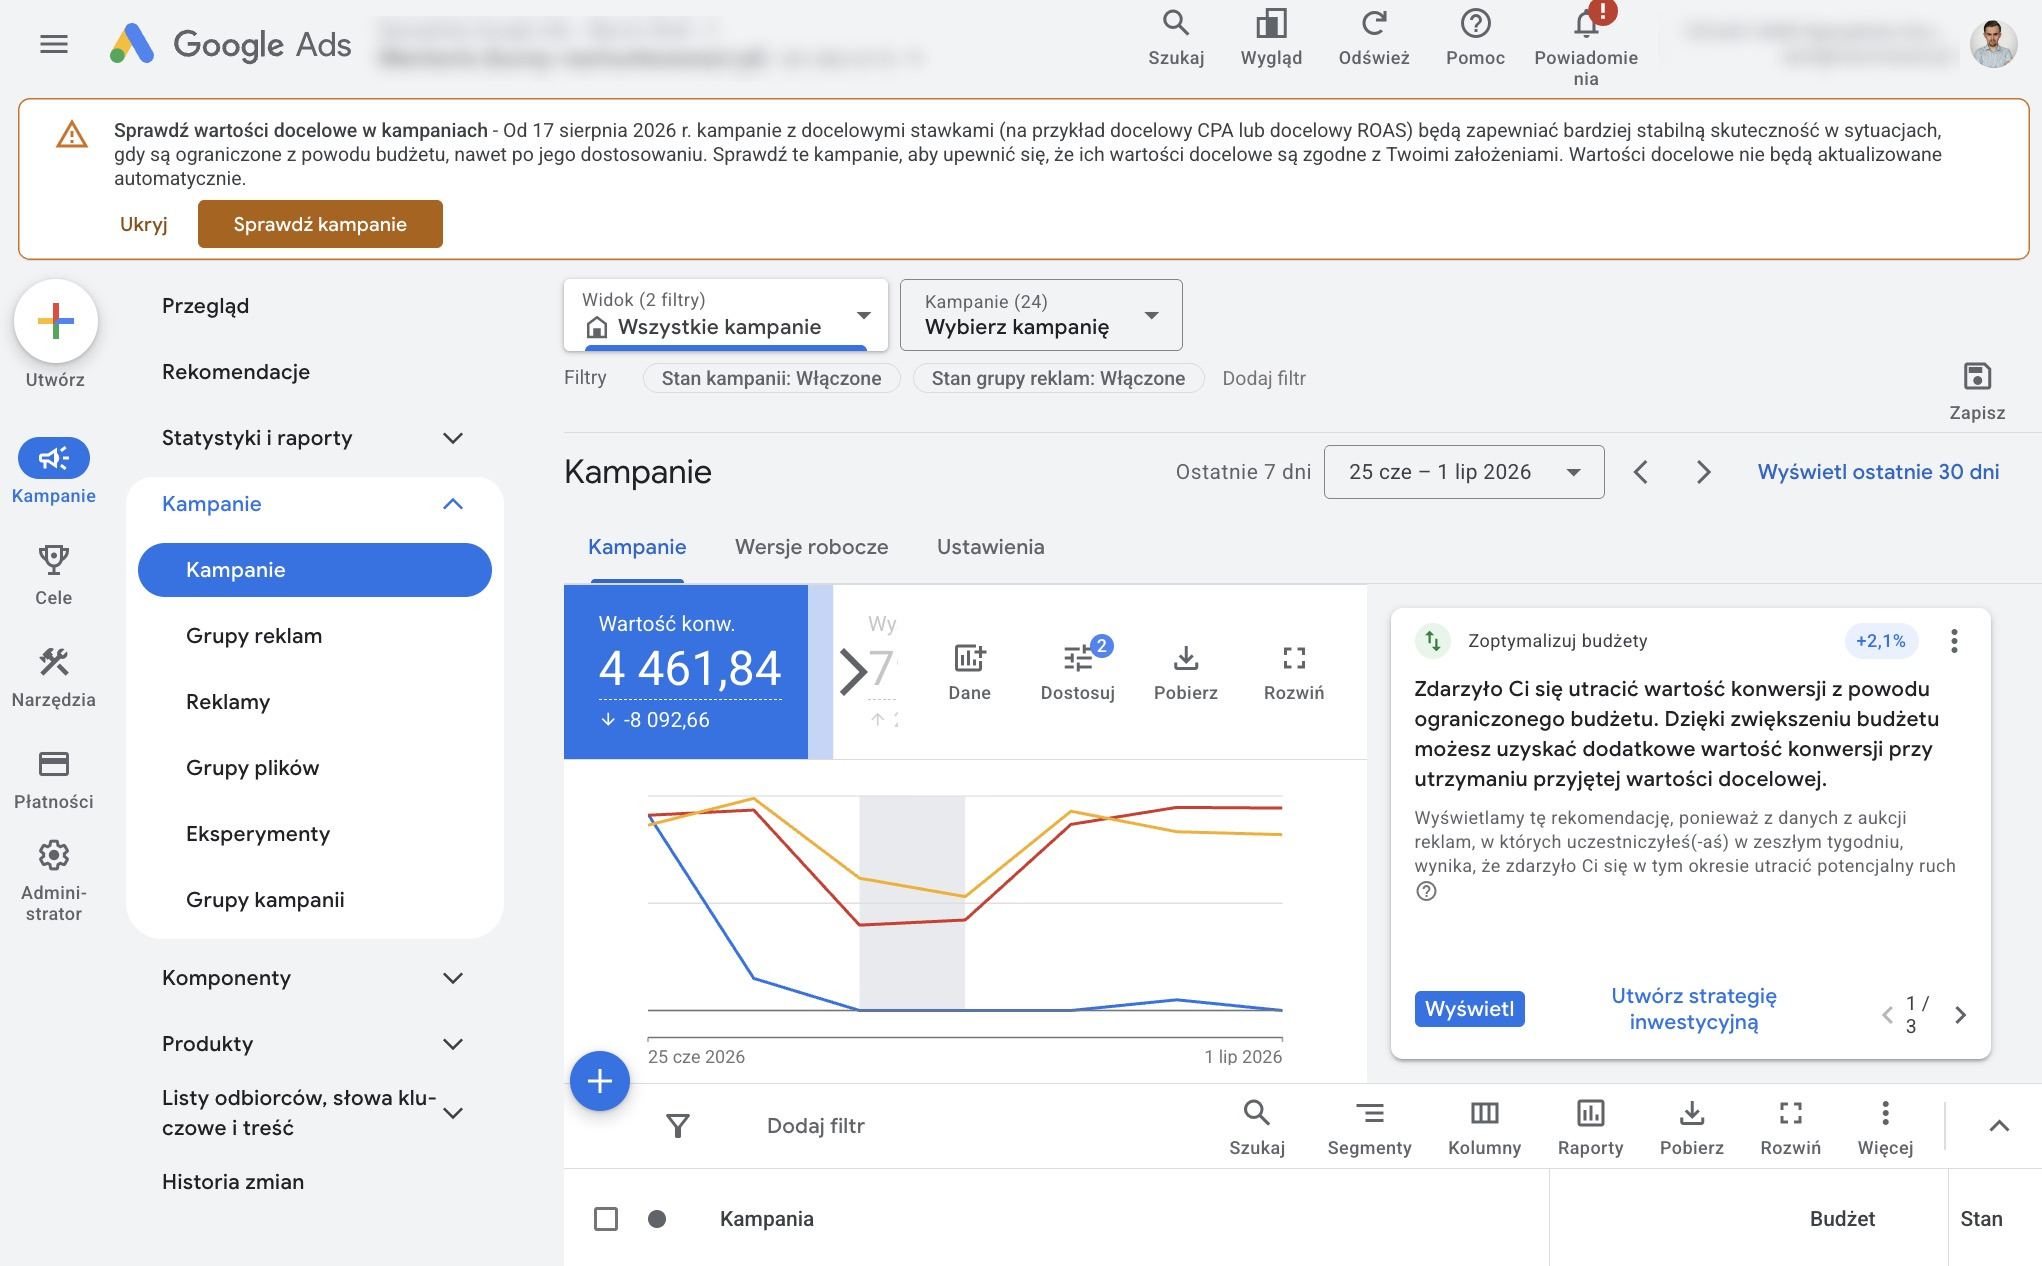The height and width of the screenshot is (1266, 2042).
Task: Open Więcej more options menu
Action: tap(1885, 1127)
